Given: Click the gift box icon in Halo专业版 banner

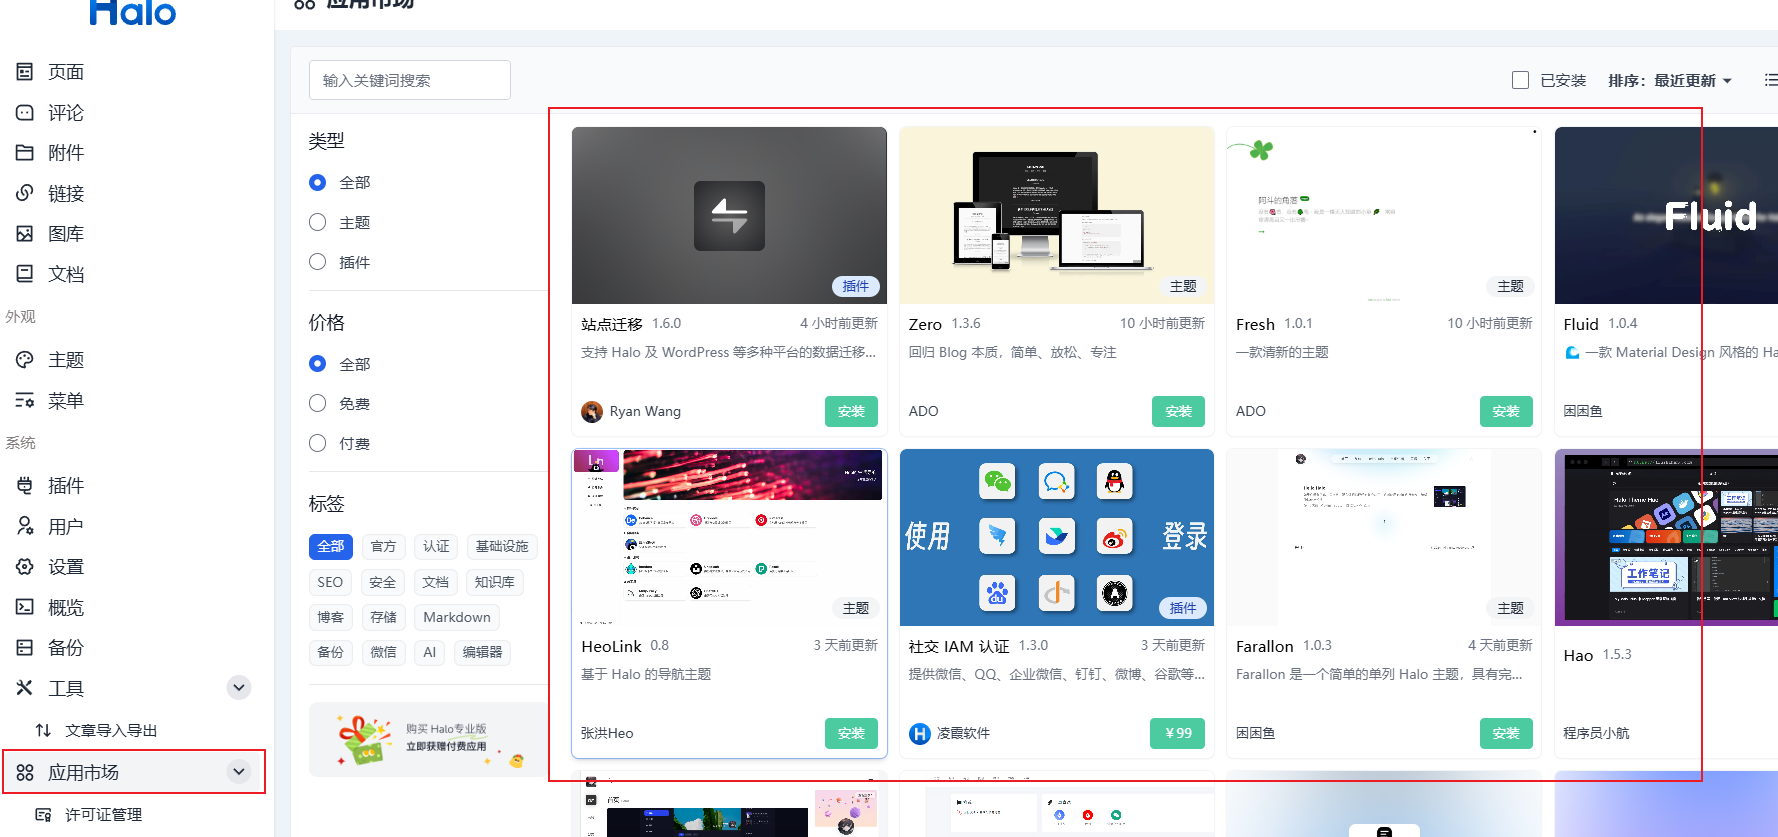Looking at the screenshot, I should [364, 740].
